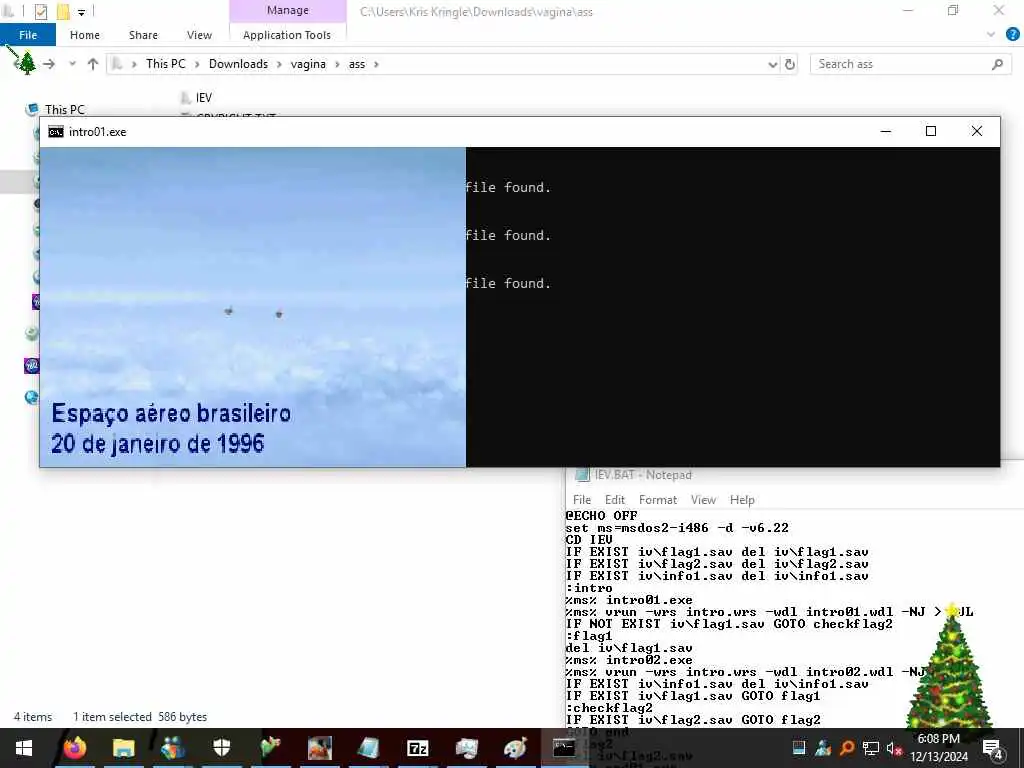Image resolution: width=1024 pixels, height=768 pixels.
Task: Click the New Folder quick access icon
Action: pos(63,12)
